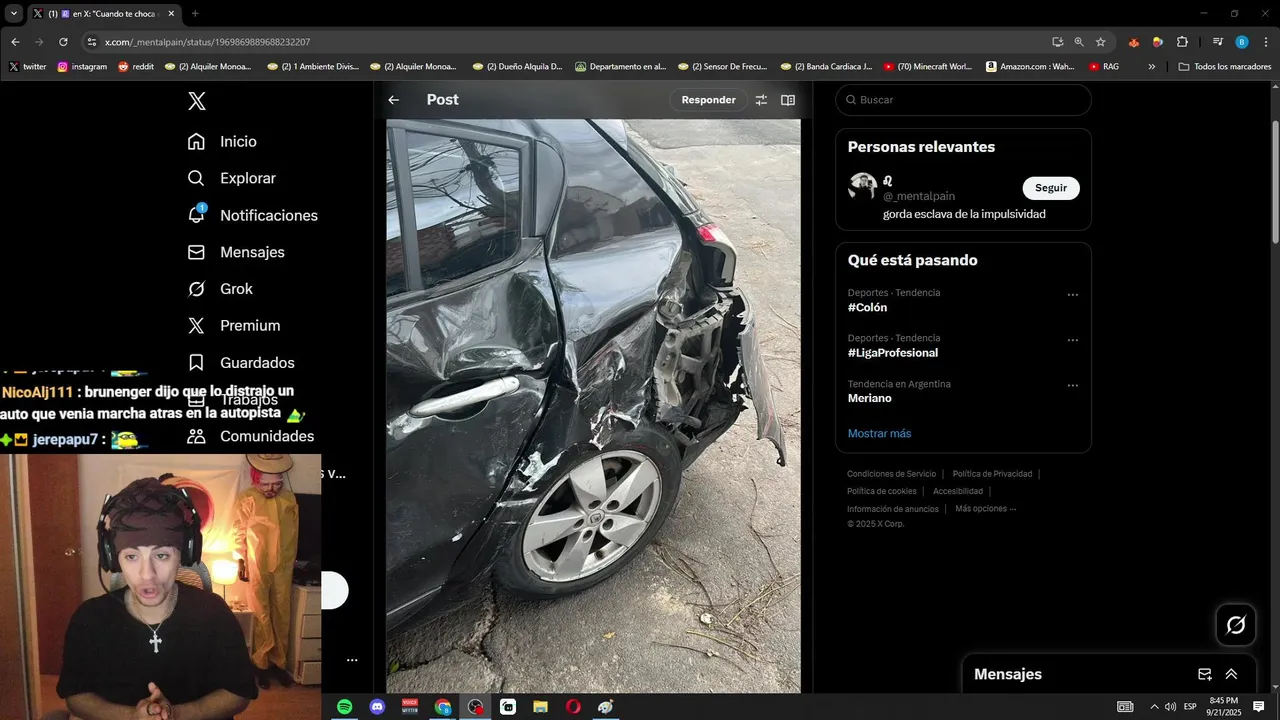
Task: Toggle reader view icon in Post header
Action: [x=788, y=100]
